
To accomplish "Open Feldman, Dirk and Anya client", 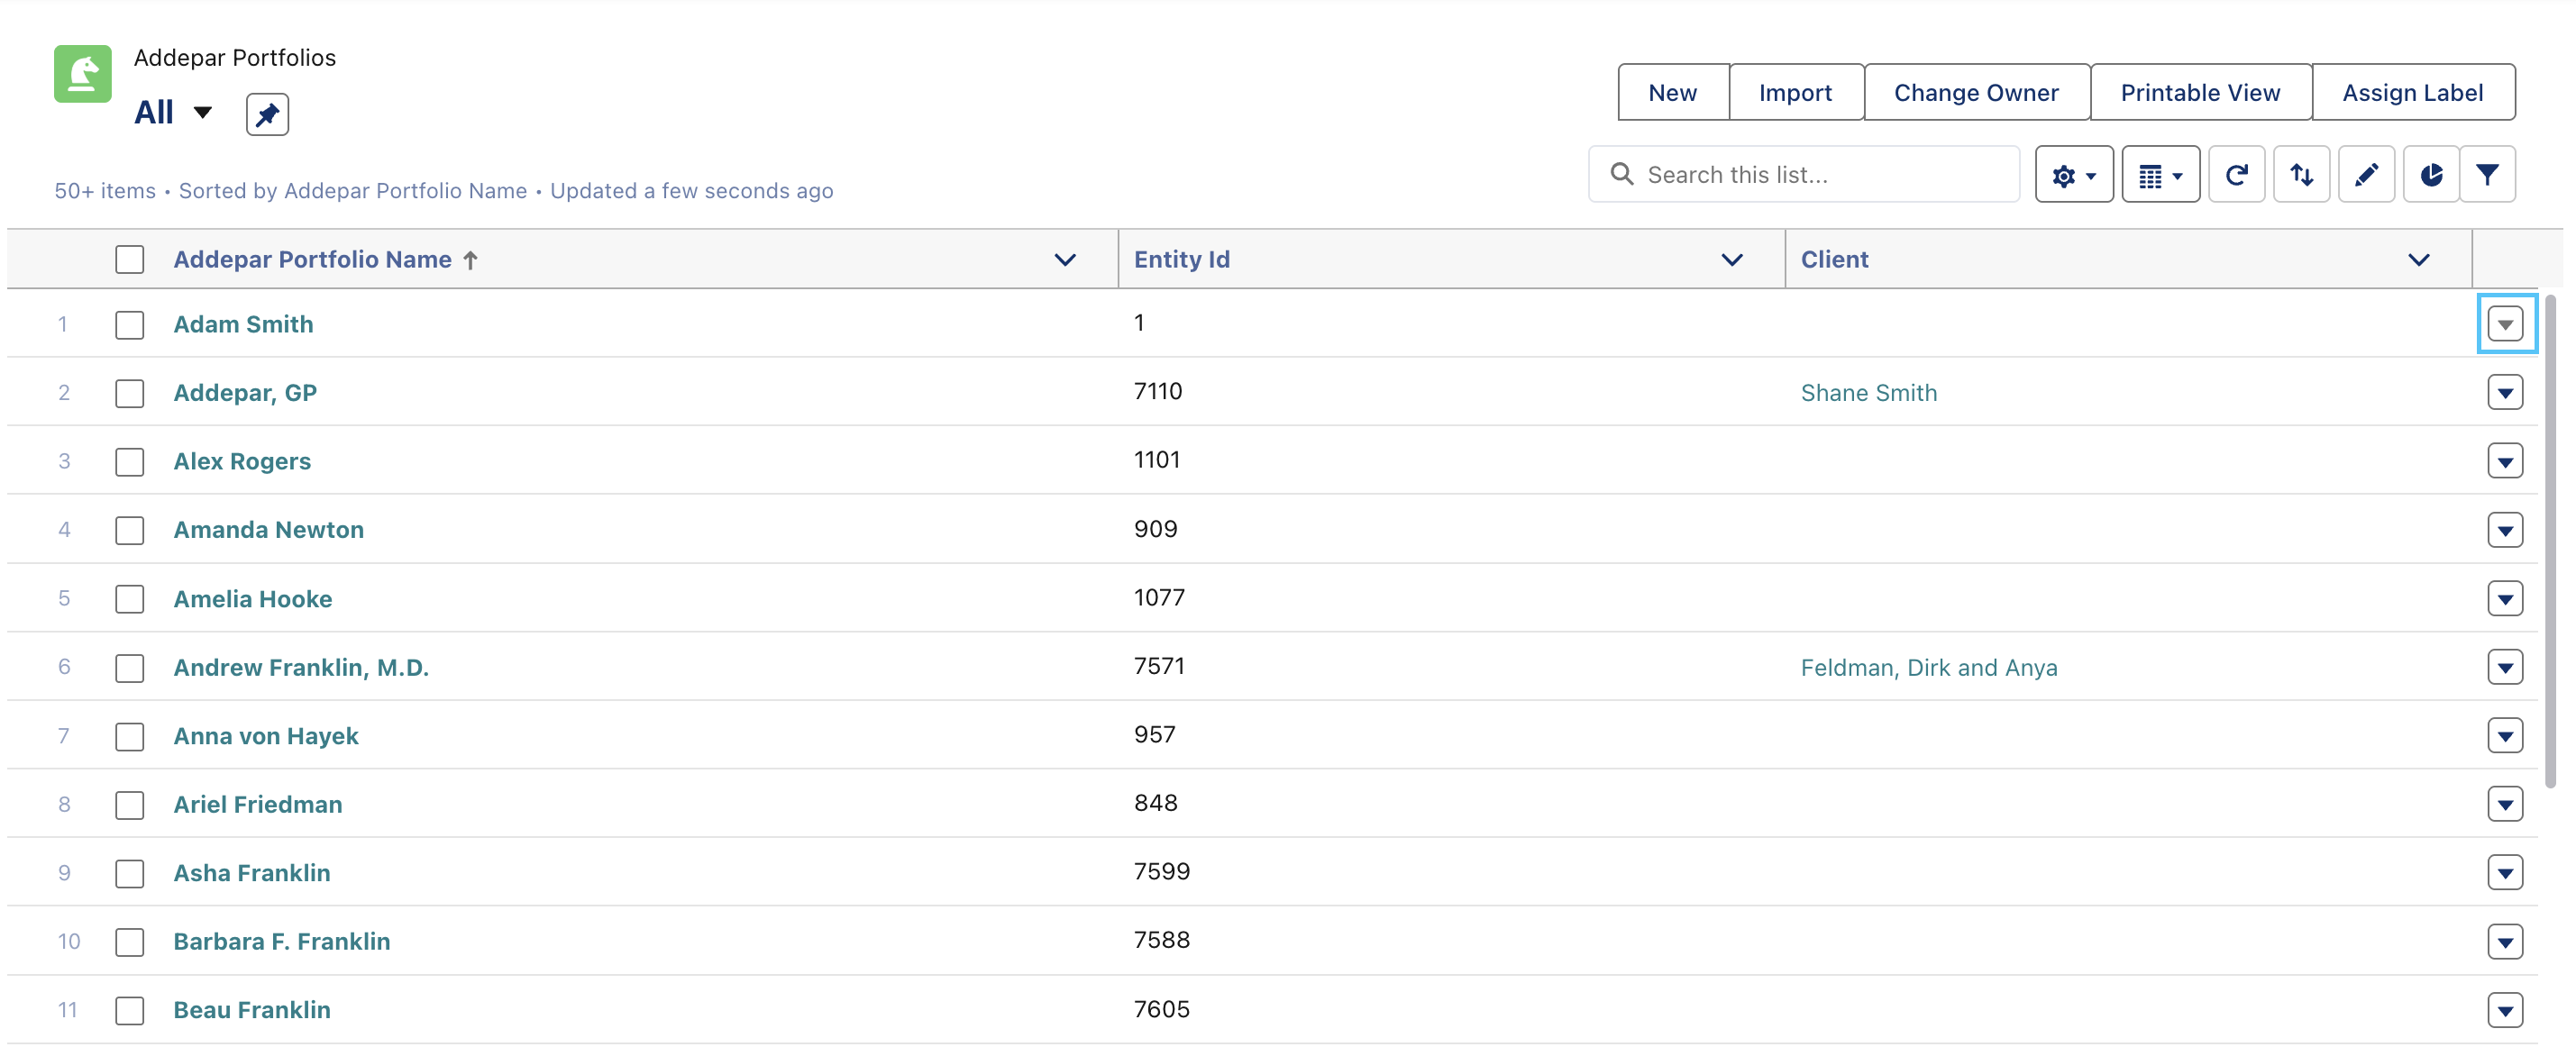I will pos(1929,668).
